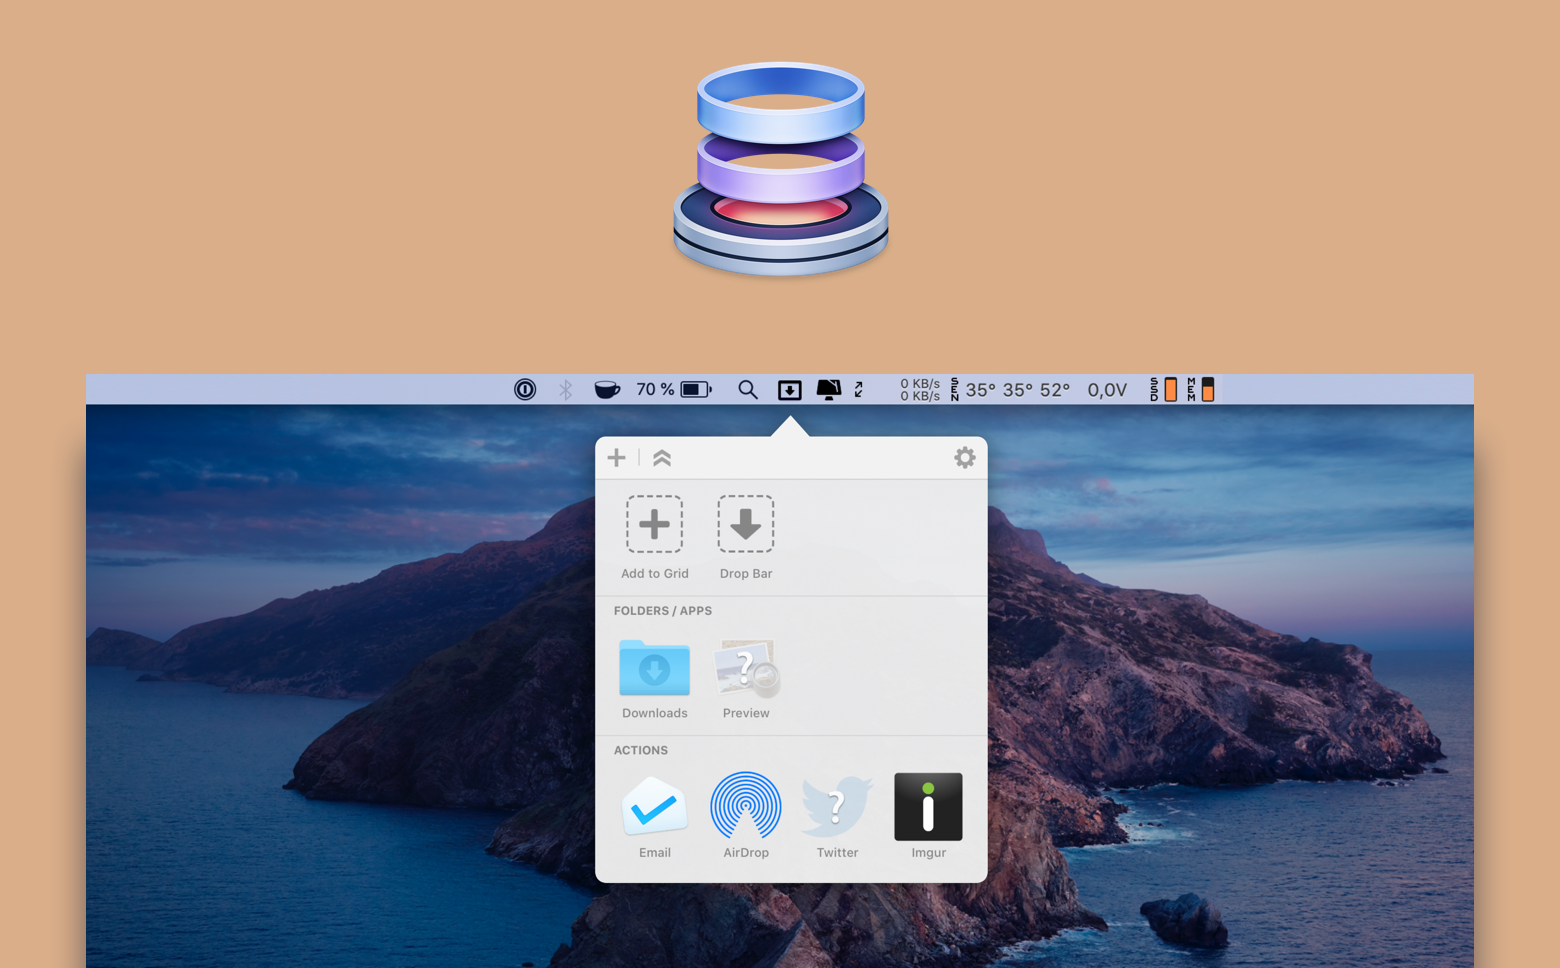1560x968 pixels.
Task: Click the Add to Grid target
Action: coord(654,537)
